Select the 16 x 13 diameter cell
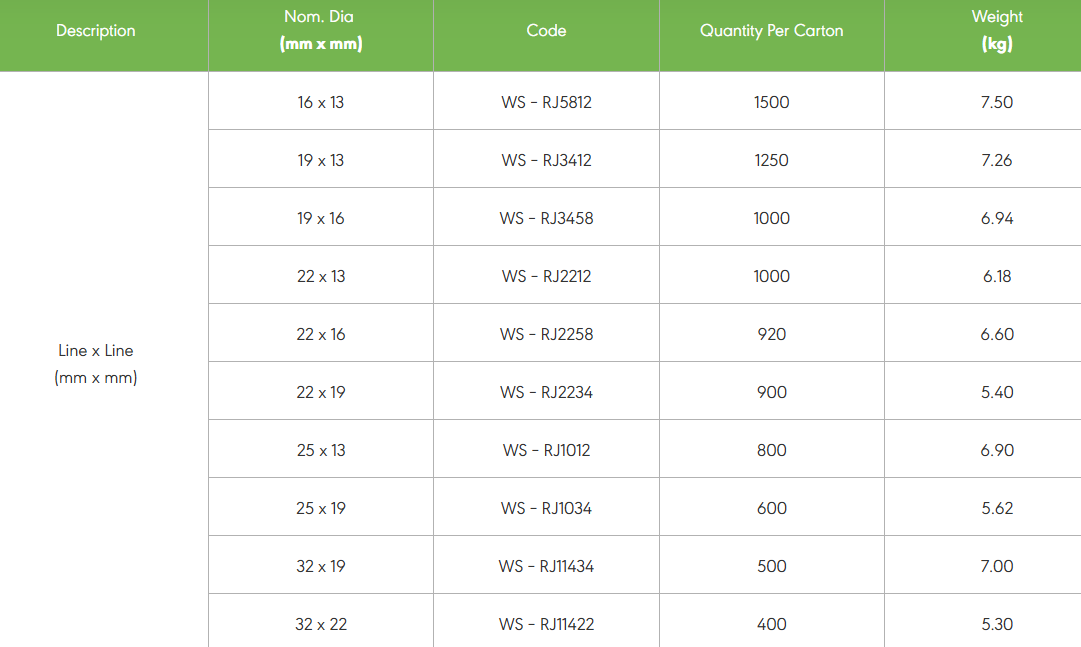This screenshot has height=647, width=1081. coord(320,102)
